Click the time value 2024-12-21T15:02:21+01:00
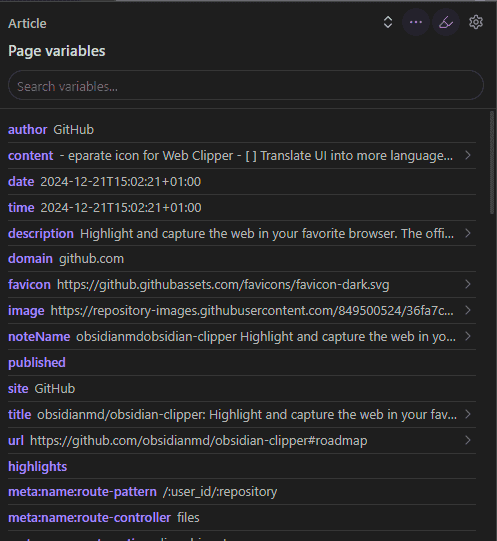497x541 pixels. click(121, 208)
